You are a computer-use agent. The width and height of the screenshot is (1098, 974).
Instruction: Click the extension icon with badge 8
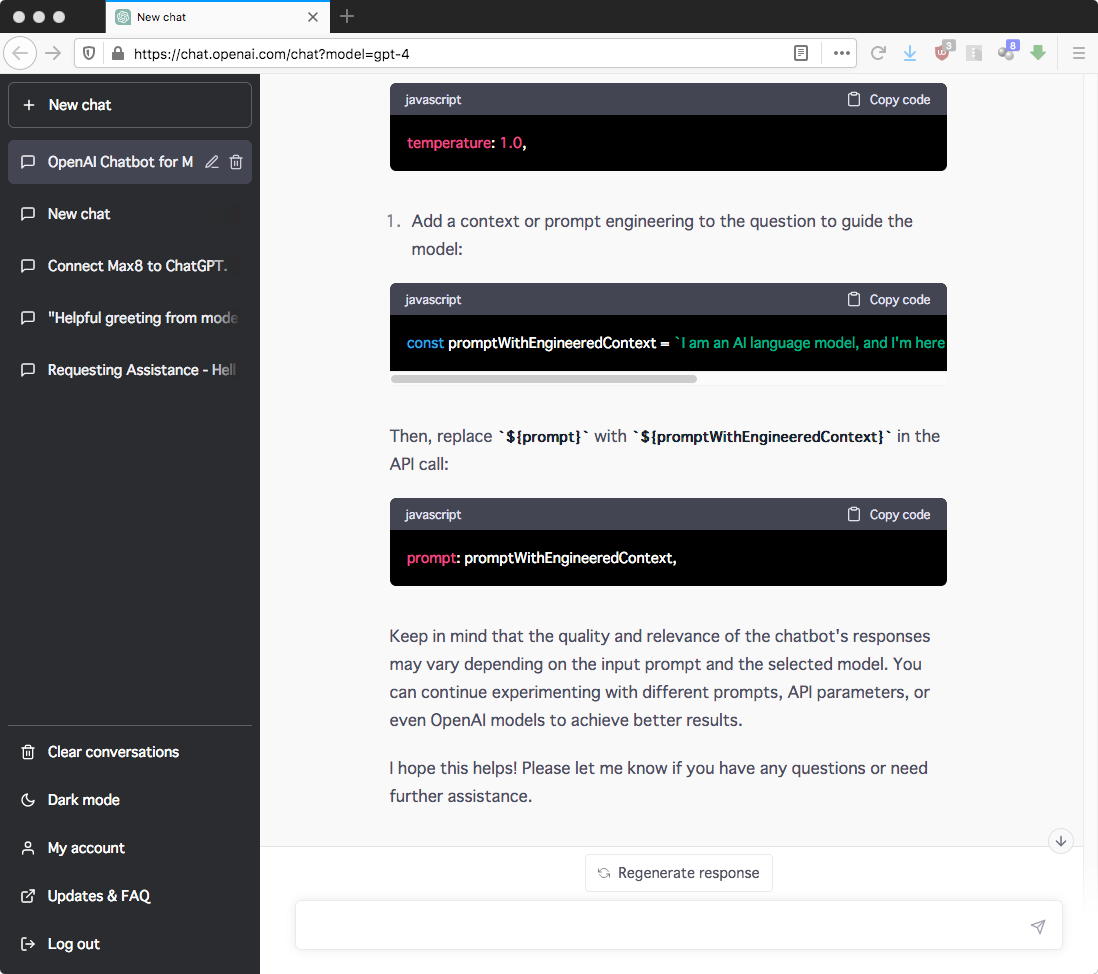(x=1008, y=51)
